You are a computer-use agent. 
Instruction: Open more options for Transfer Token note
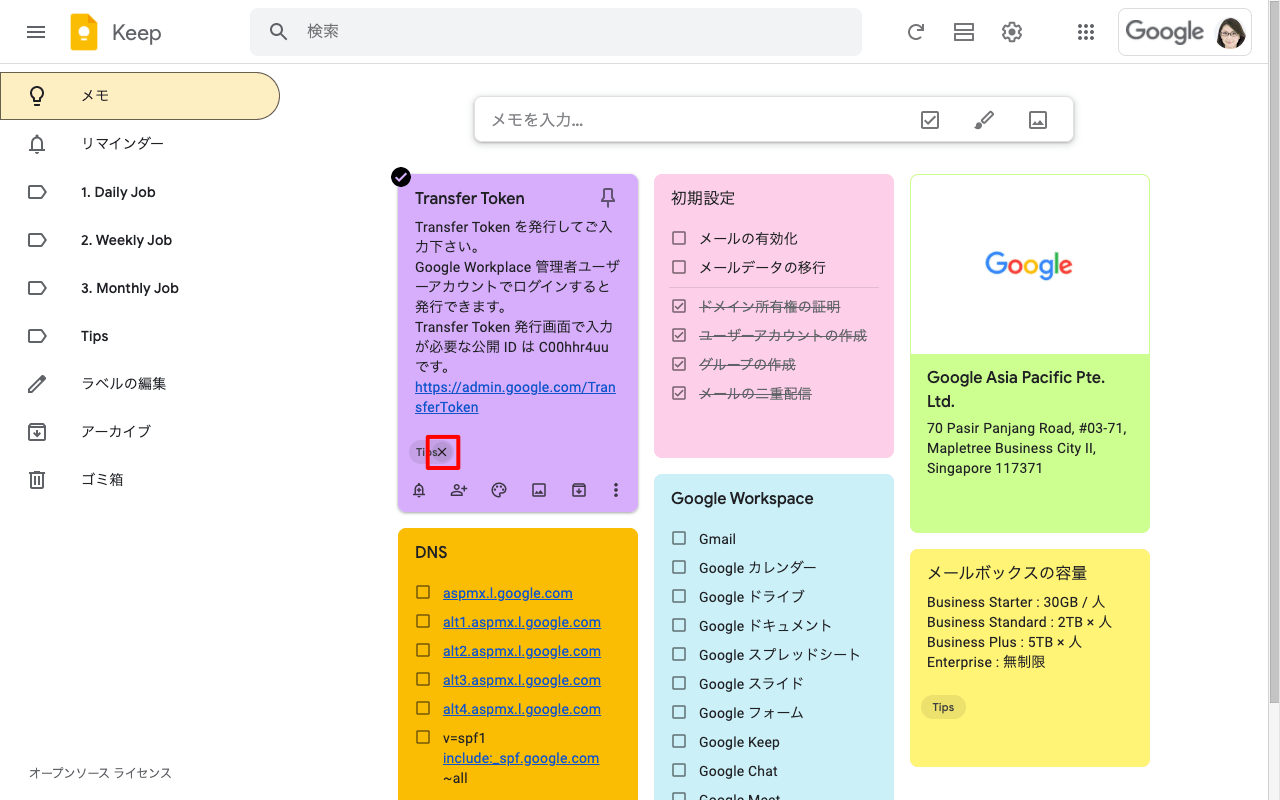click(616, 490)
